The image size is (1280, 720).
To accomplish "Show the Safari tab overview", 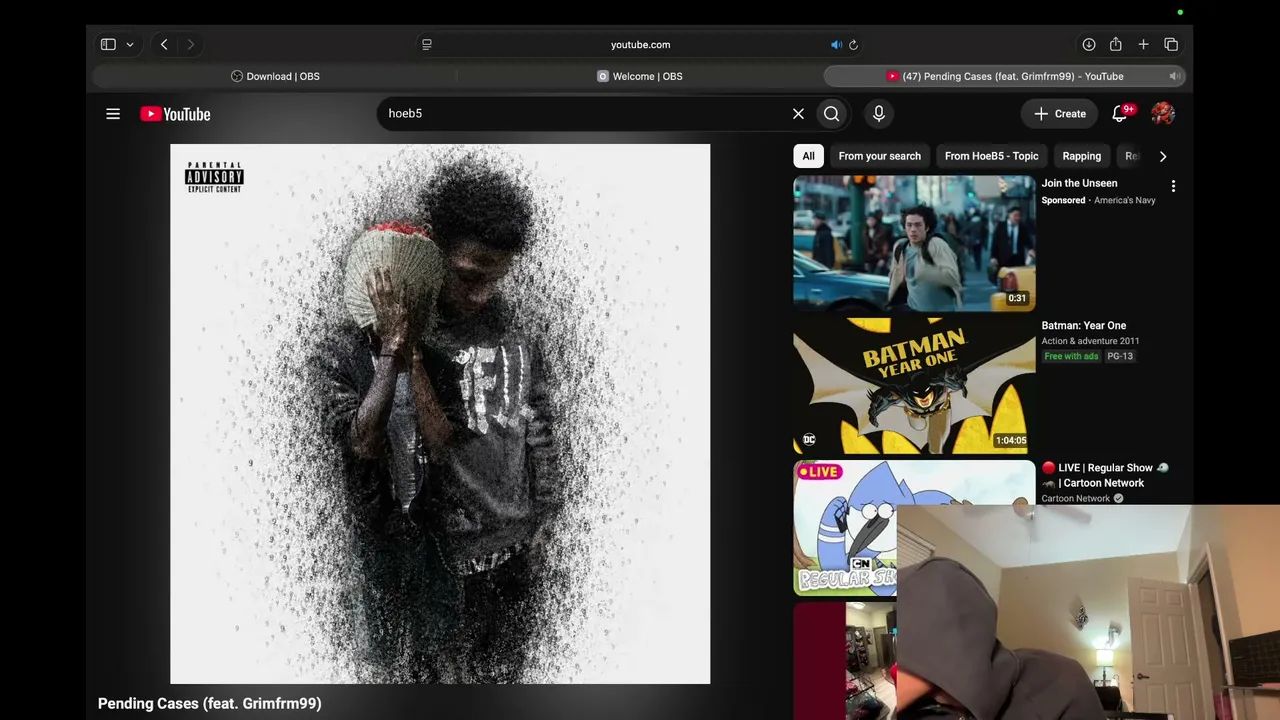I will 1171,44.
